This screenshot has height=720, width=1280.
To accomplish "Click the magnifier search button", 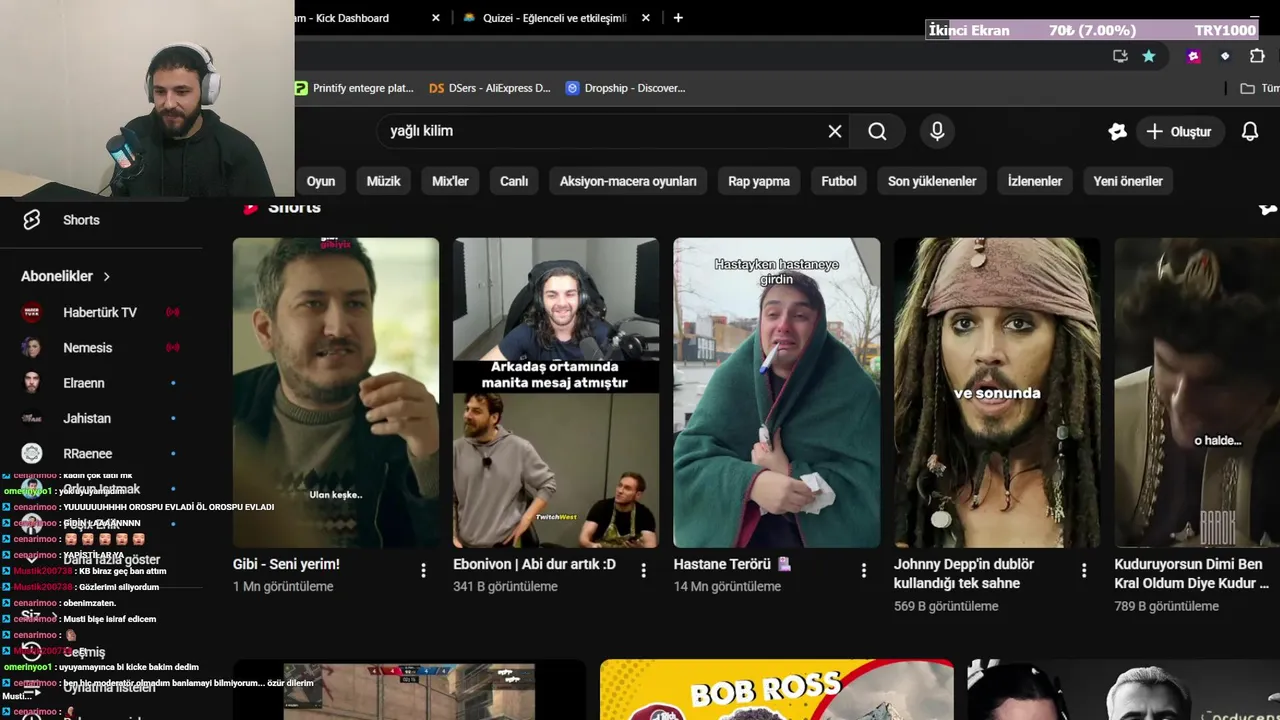I will coord(877,131).
